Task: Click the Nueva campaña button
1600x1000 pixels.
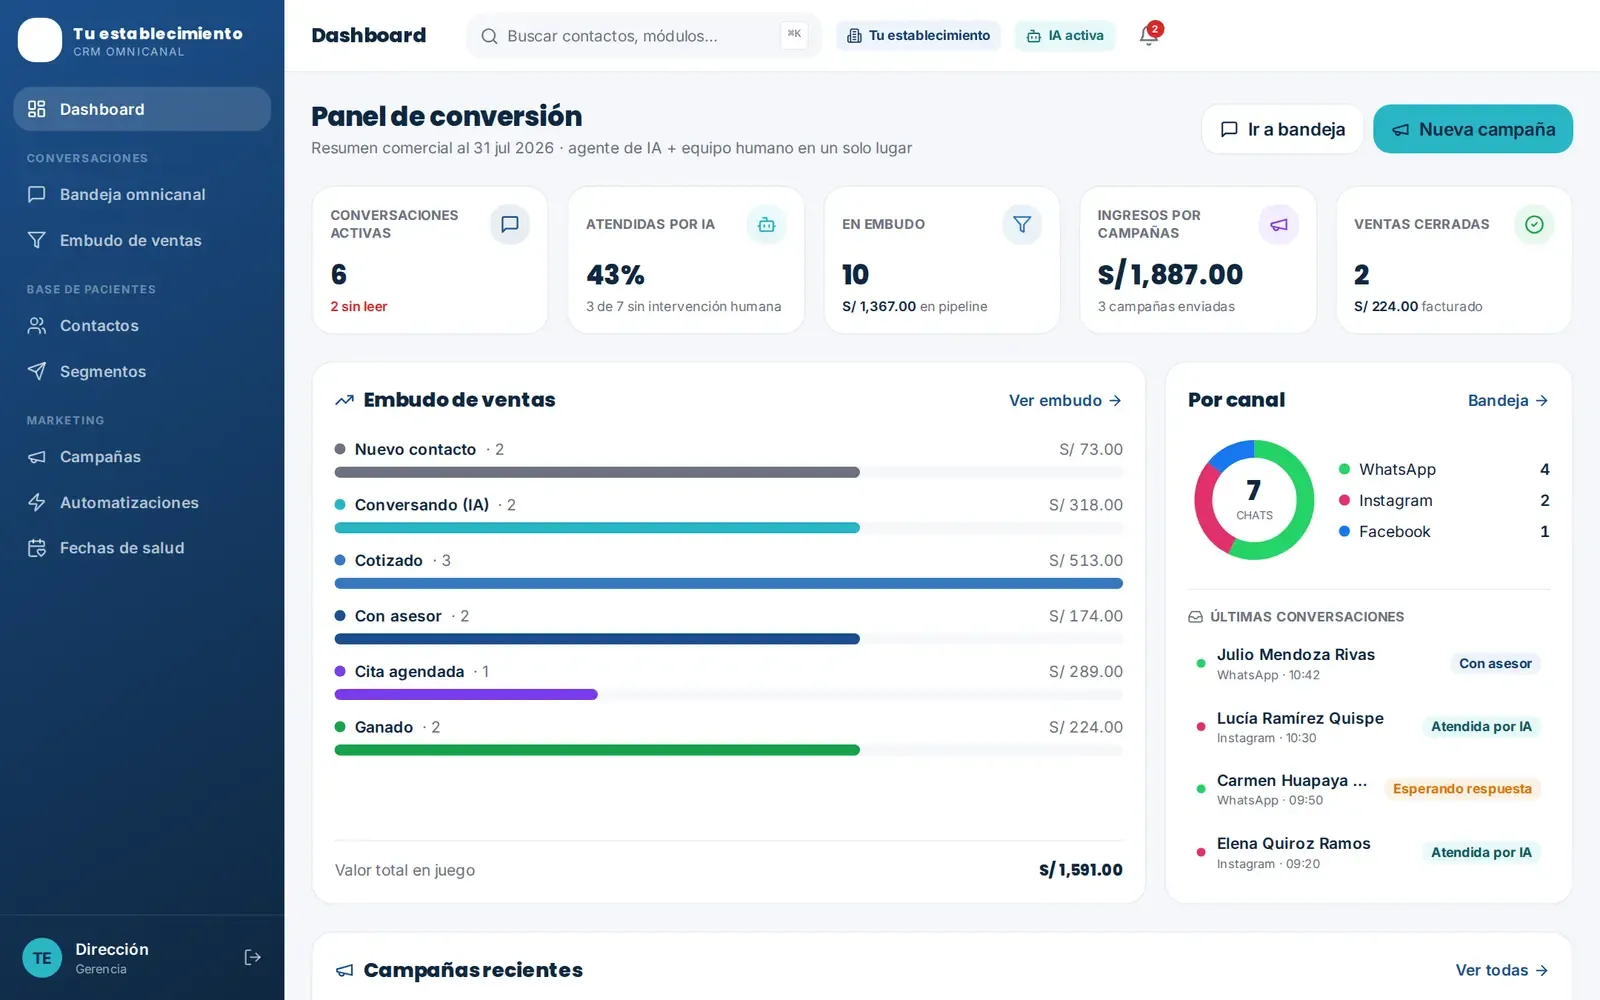Action: pos(1473,129)
